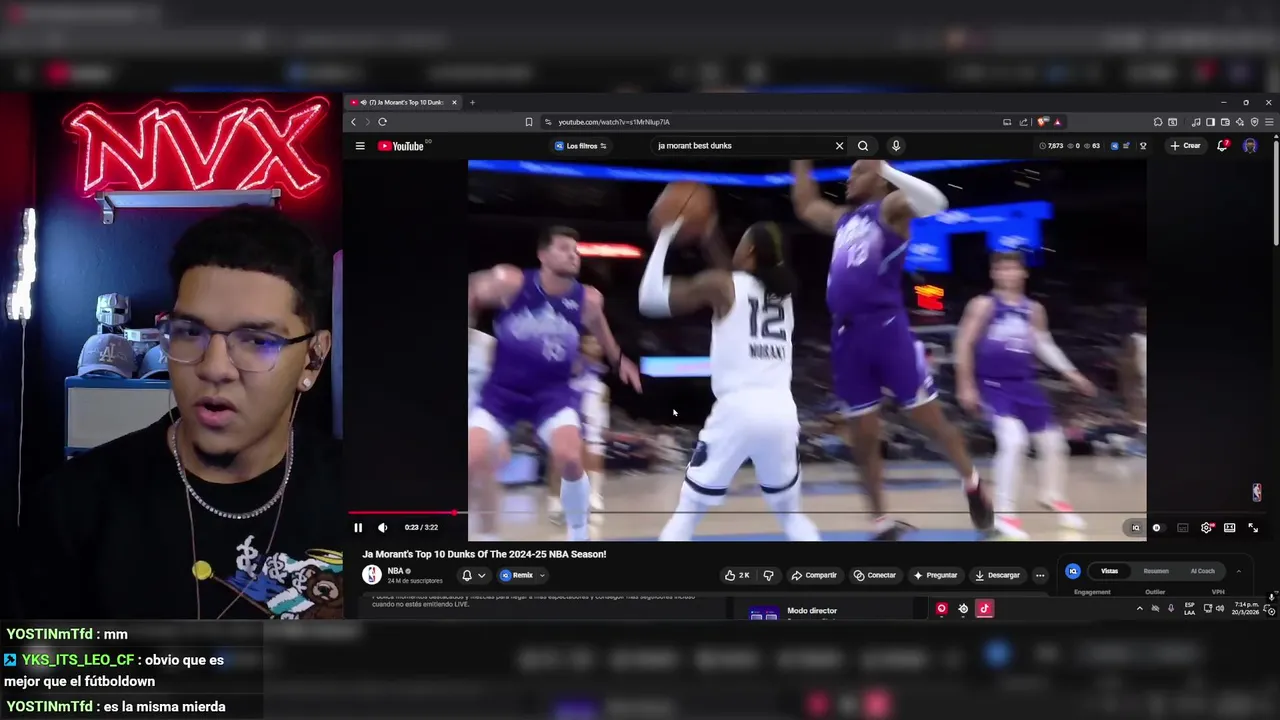Pause the YouTube video
This screenshot has width=1280, height=720.
[x=358, y=527]
